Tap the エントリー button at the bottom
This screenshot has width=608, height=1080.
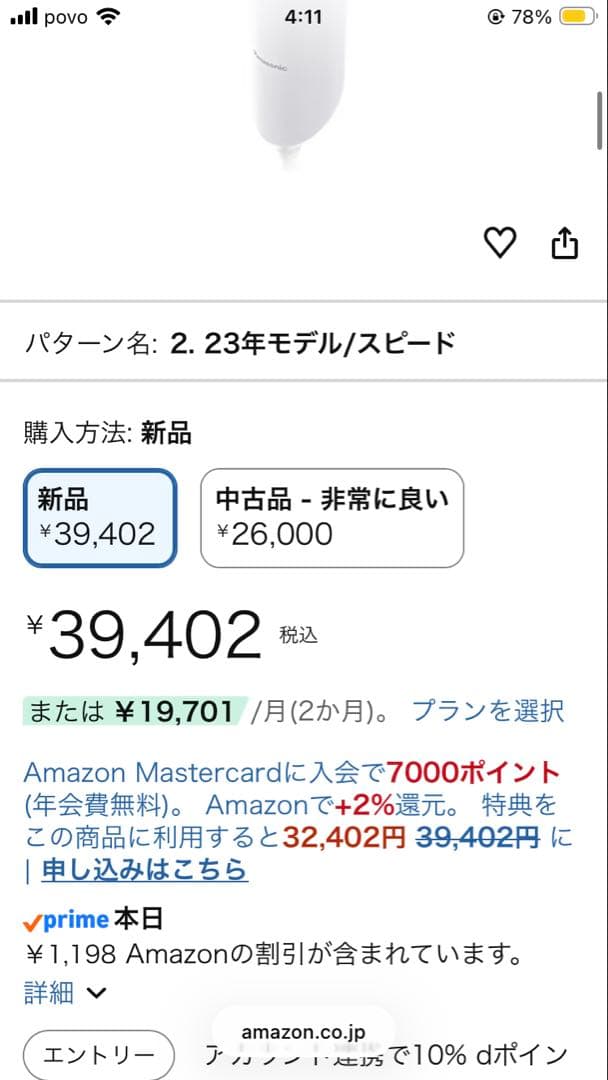point(97,1056)
